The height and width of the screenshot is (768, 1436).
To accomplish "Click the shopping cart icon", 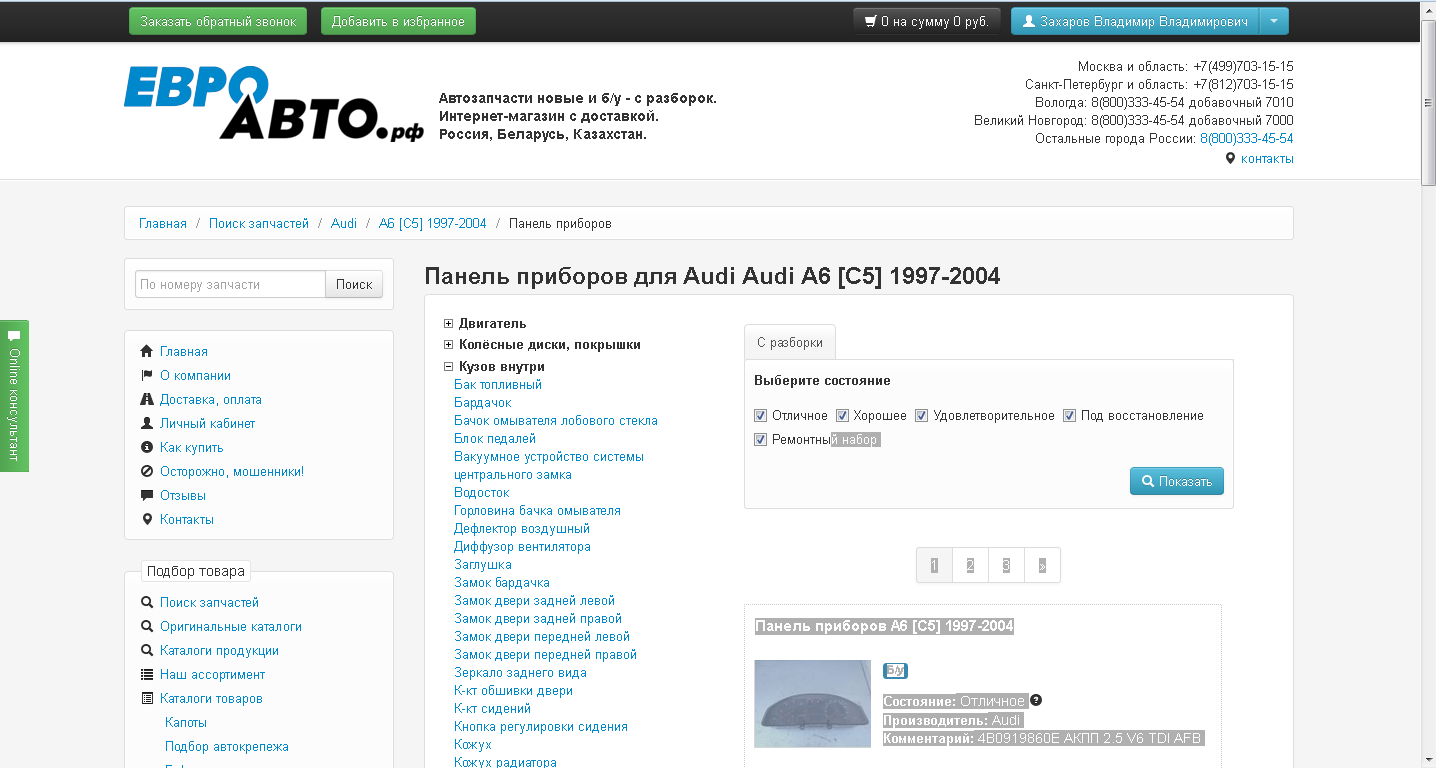I will [x=871, y=21].
